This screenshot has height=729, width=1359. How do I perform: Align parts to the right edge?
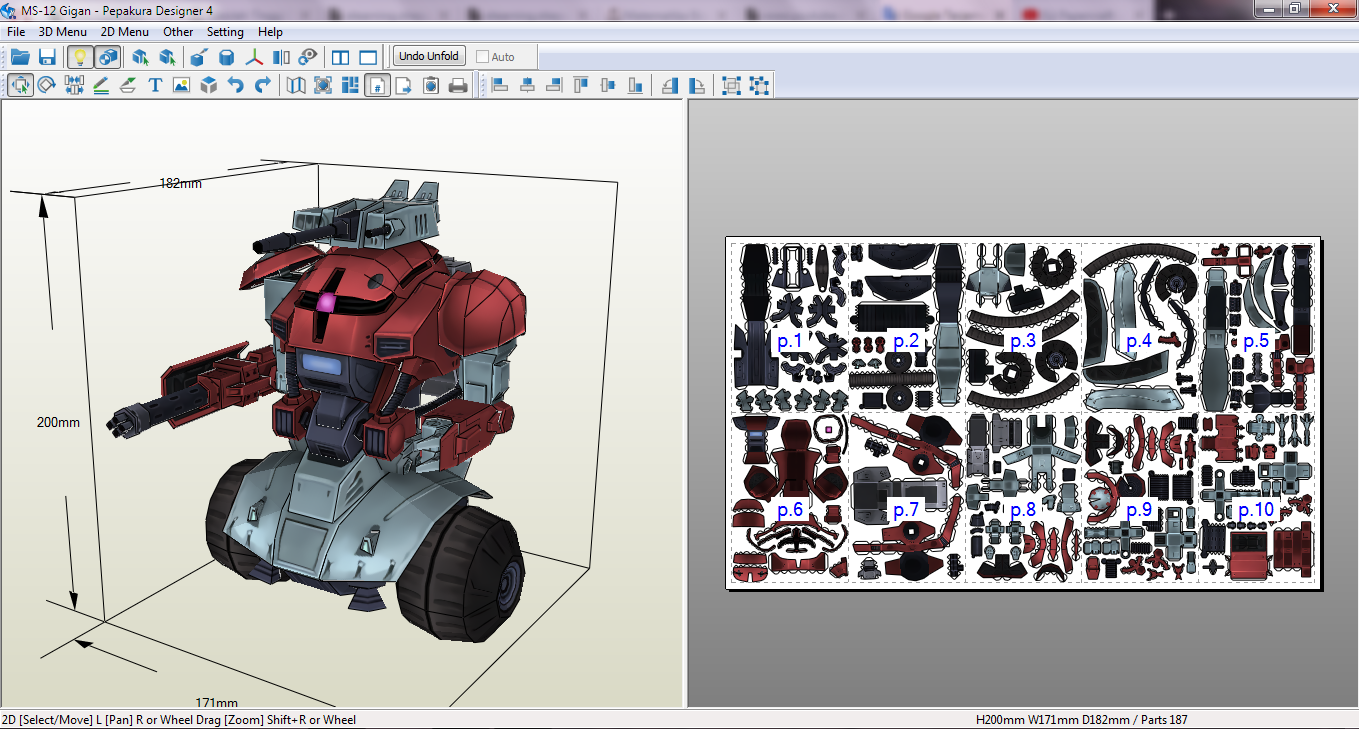click(554, 85)
